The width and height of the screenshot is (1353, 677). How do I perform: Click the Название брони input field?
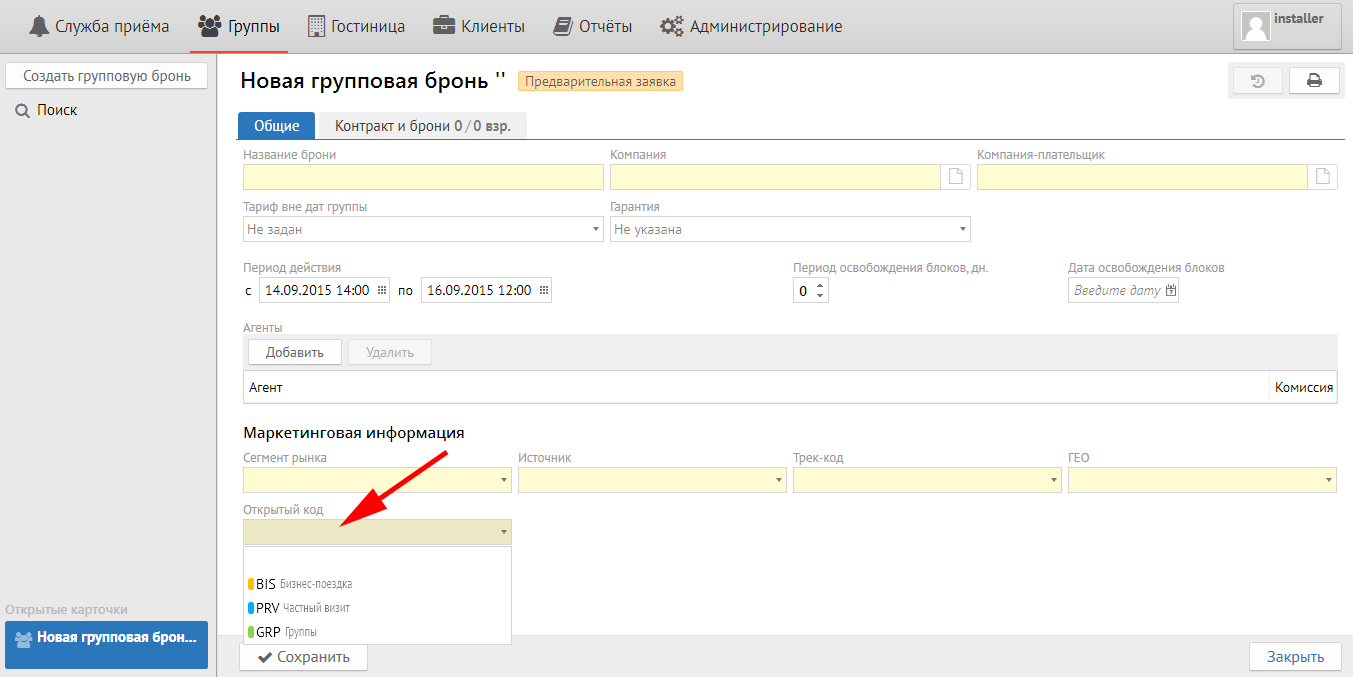tap(423, 177)
